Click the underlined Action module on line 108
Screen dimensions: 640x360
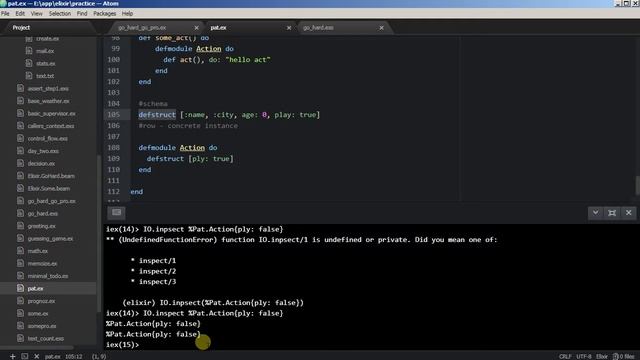(x=192, y=148)
